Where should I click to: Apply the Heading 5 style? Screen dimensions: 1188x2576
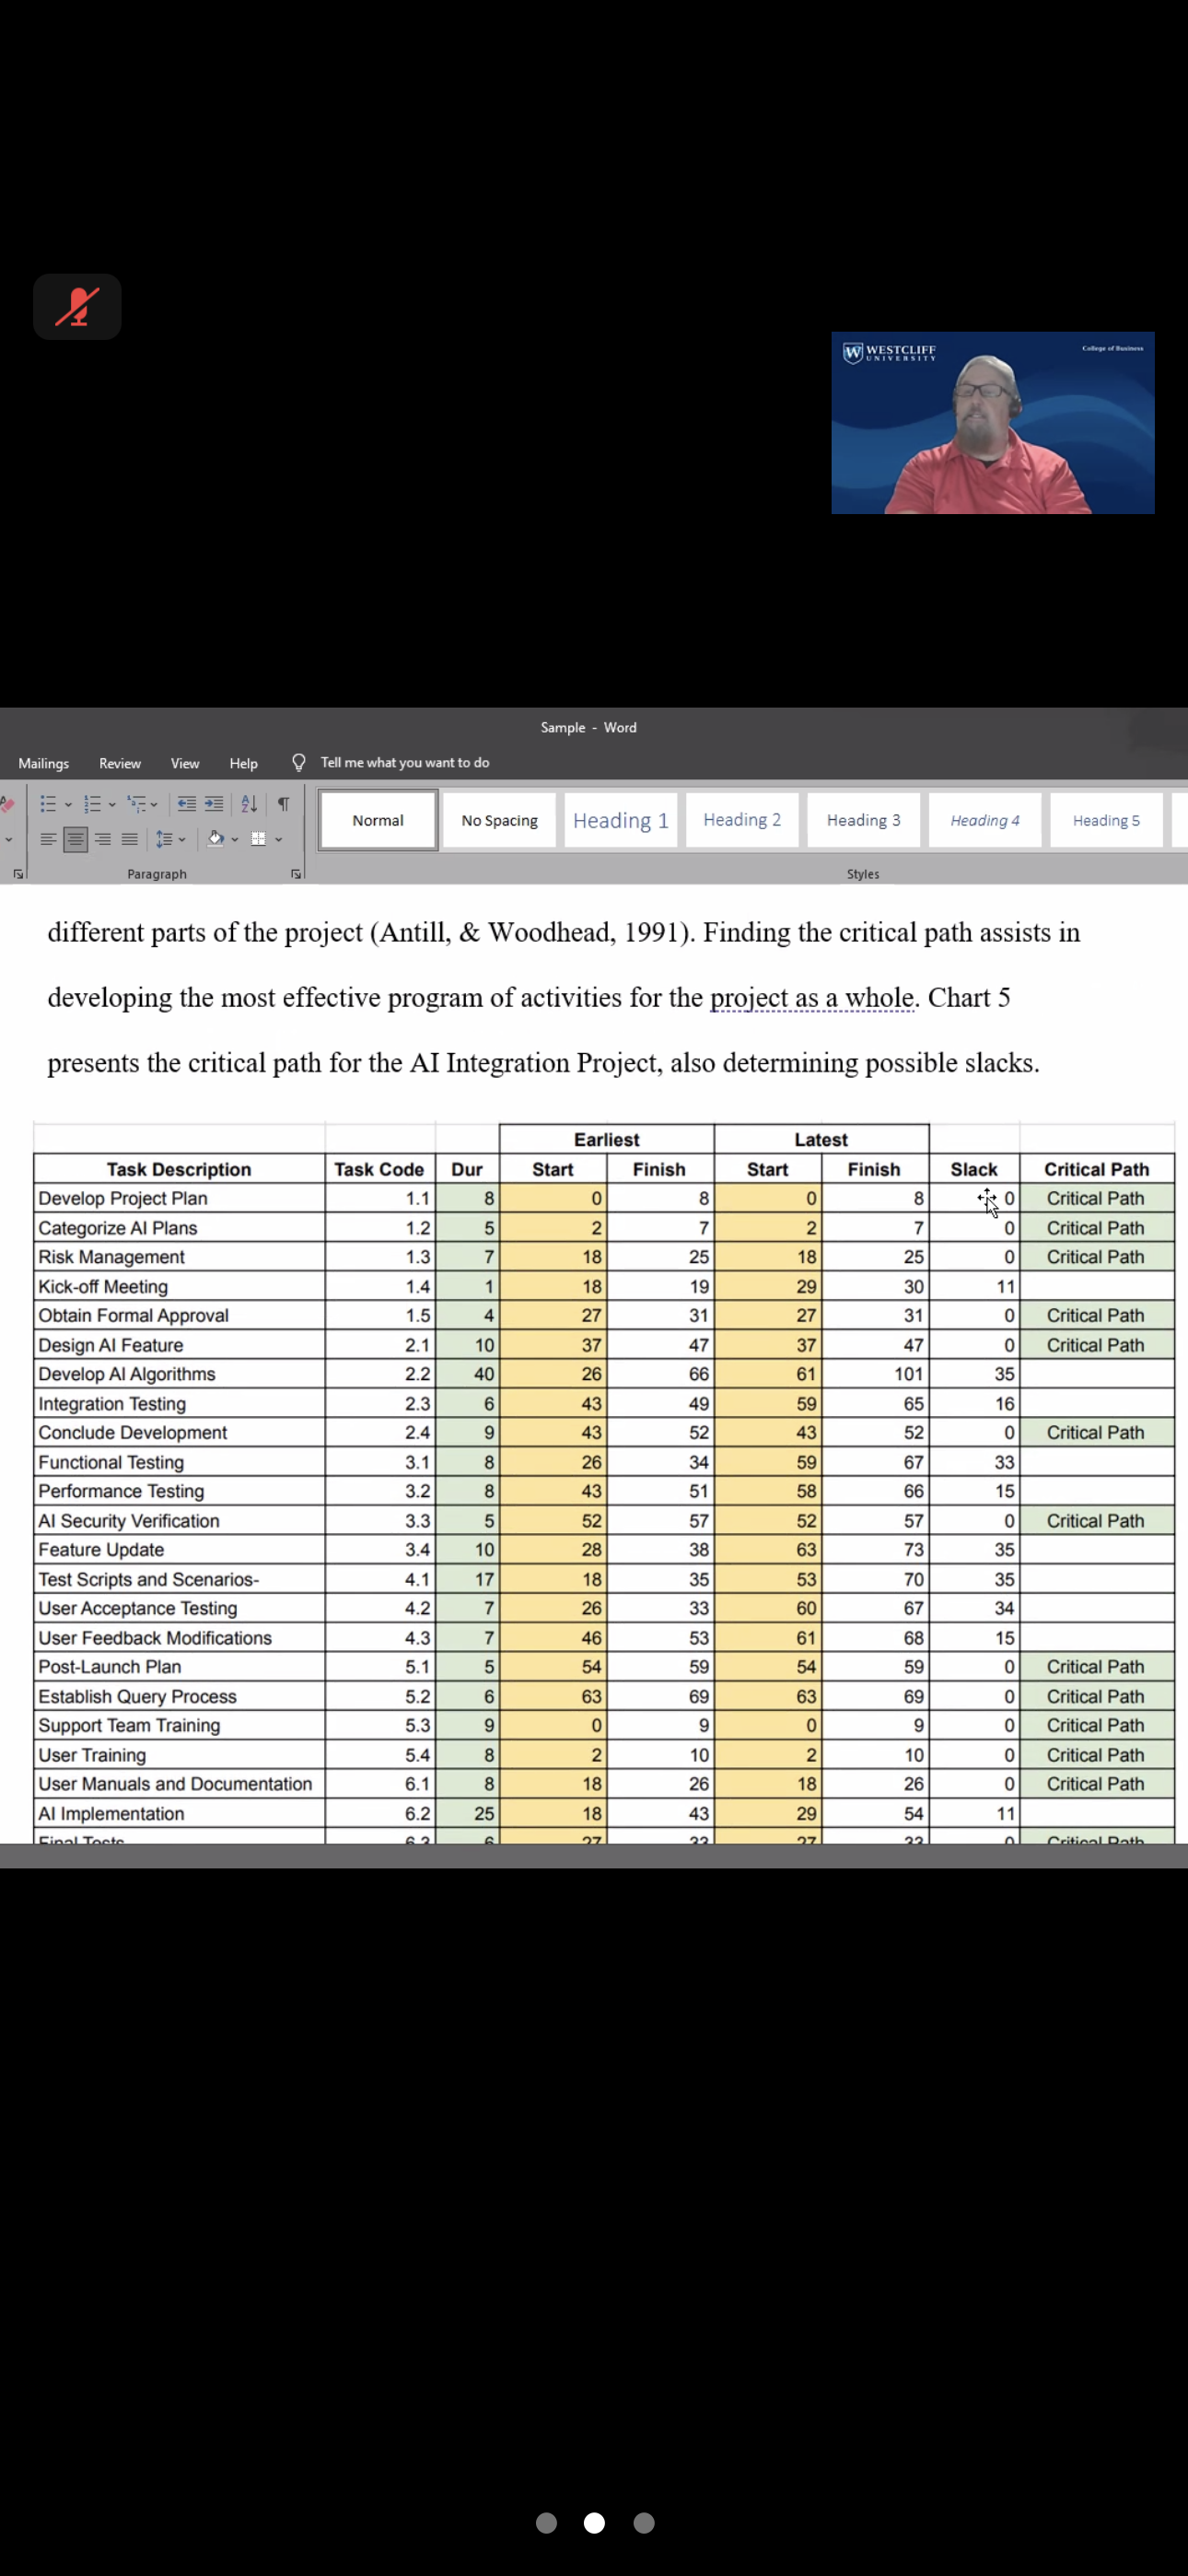pyautogui.click(x=1106, y=820)
